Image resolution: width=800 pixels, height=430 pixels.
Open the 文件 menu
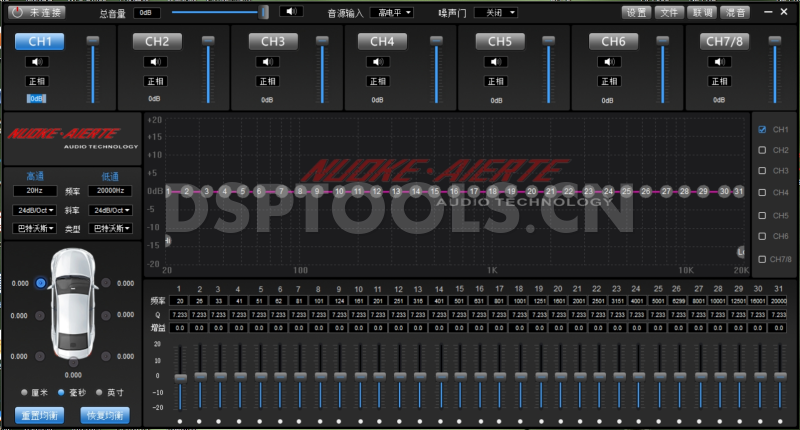(669, 12)
